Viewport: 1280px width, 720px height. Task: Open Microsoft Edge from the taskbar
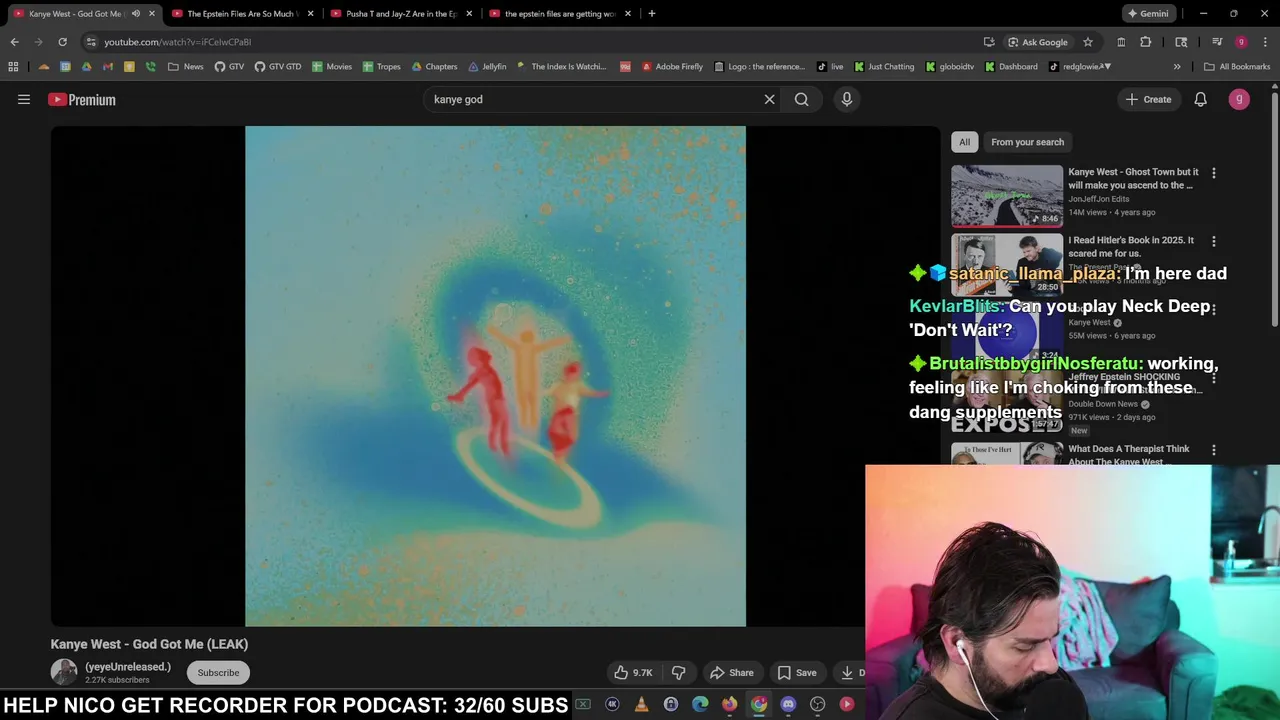[x=700, y=704]
